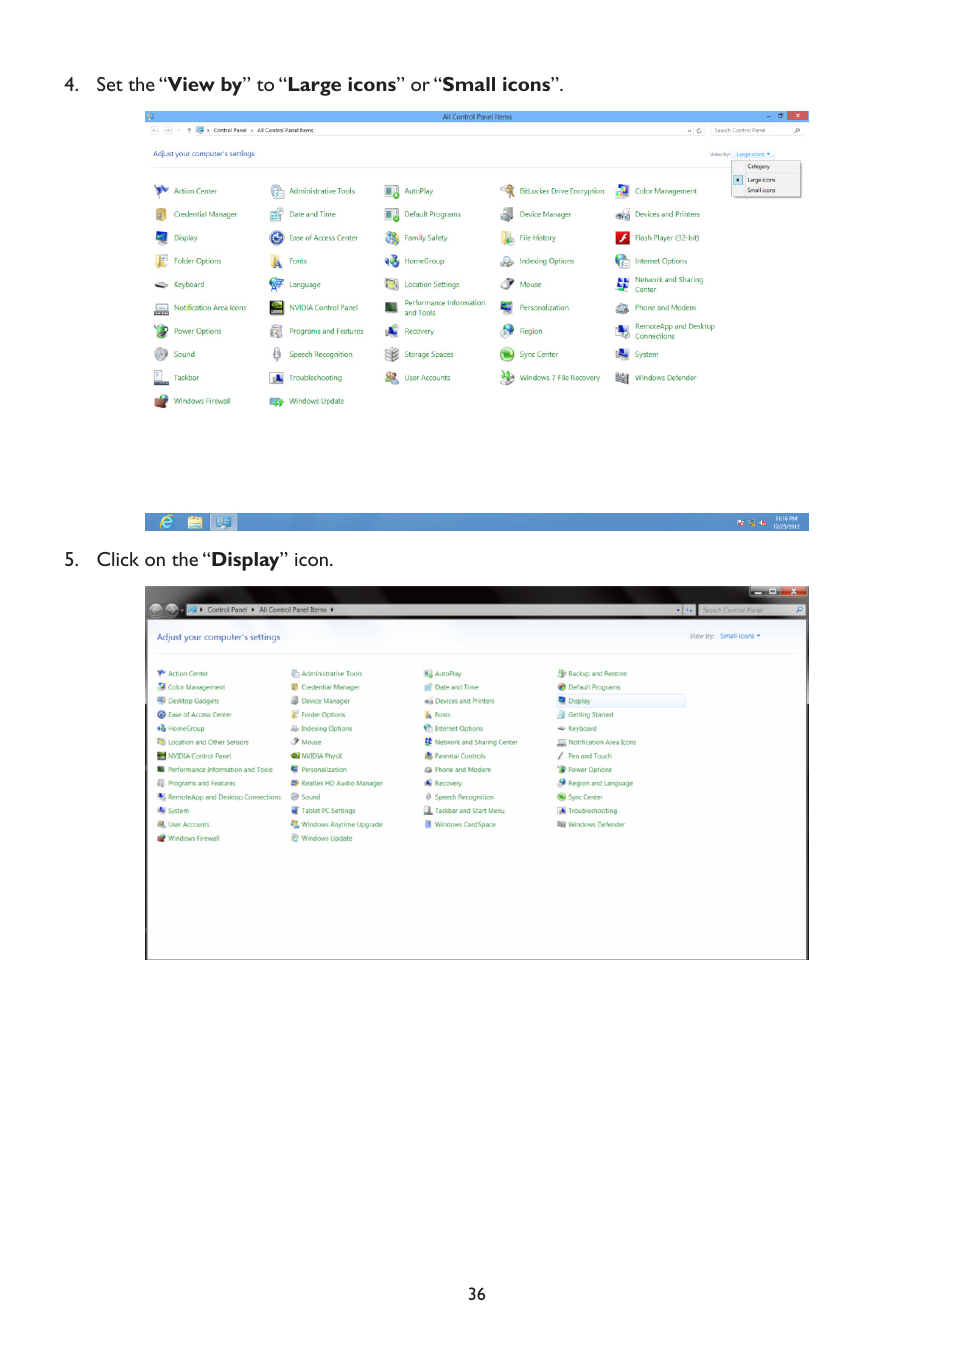954x1354 pixels.
Task: Open Language settings
Action: pyautogui.click(x=295, y=285)
